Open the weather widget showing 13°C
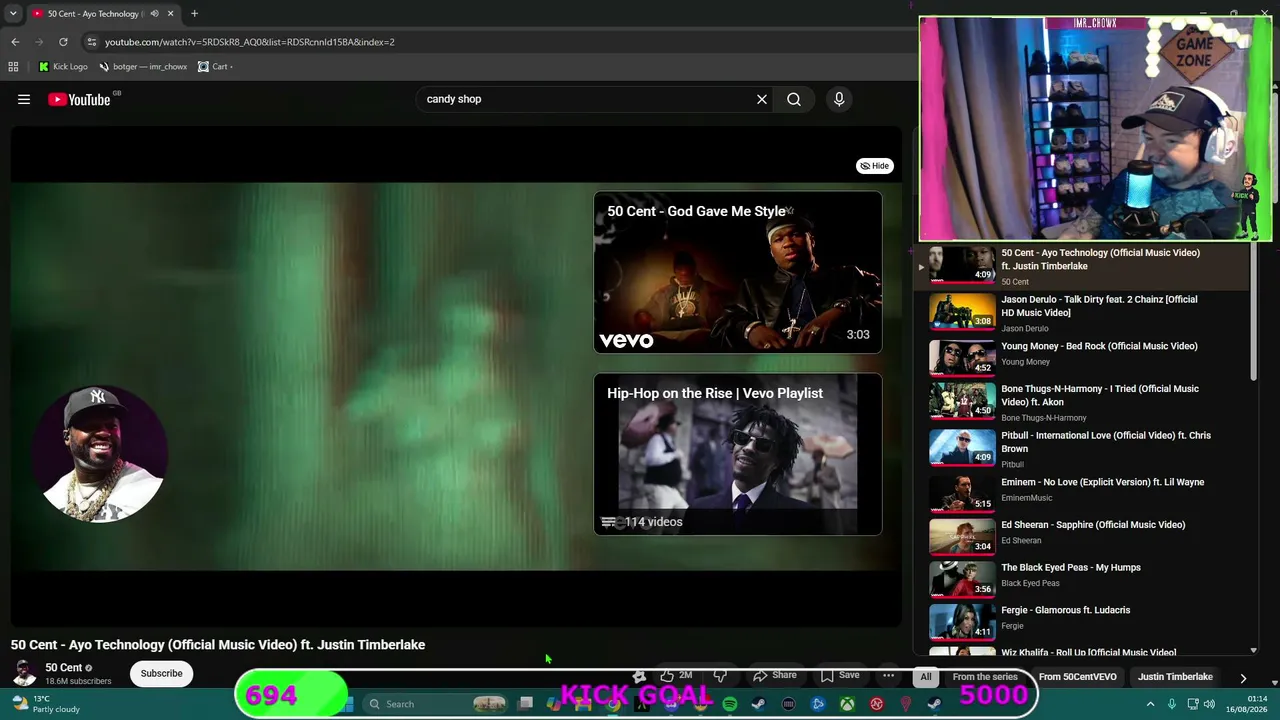Viewport: 1280px width, 720px height. point(45,704)
